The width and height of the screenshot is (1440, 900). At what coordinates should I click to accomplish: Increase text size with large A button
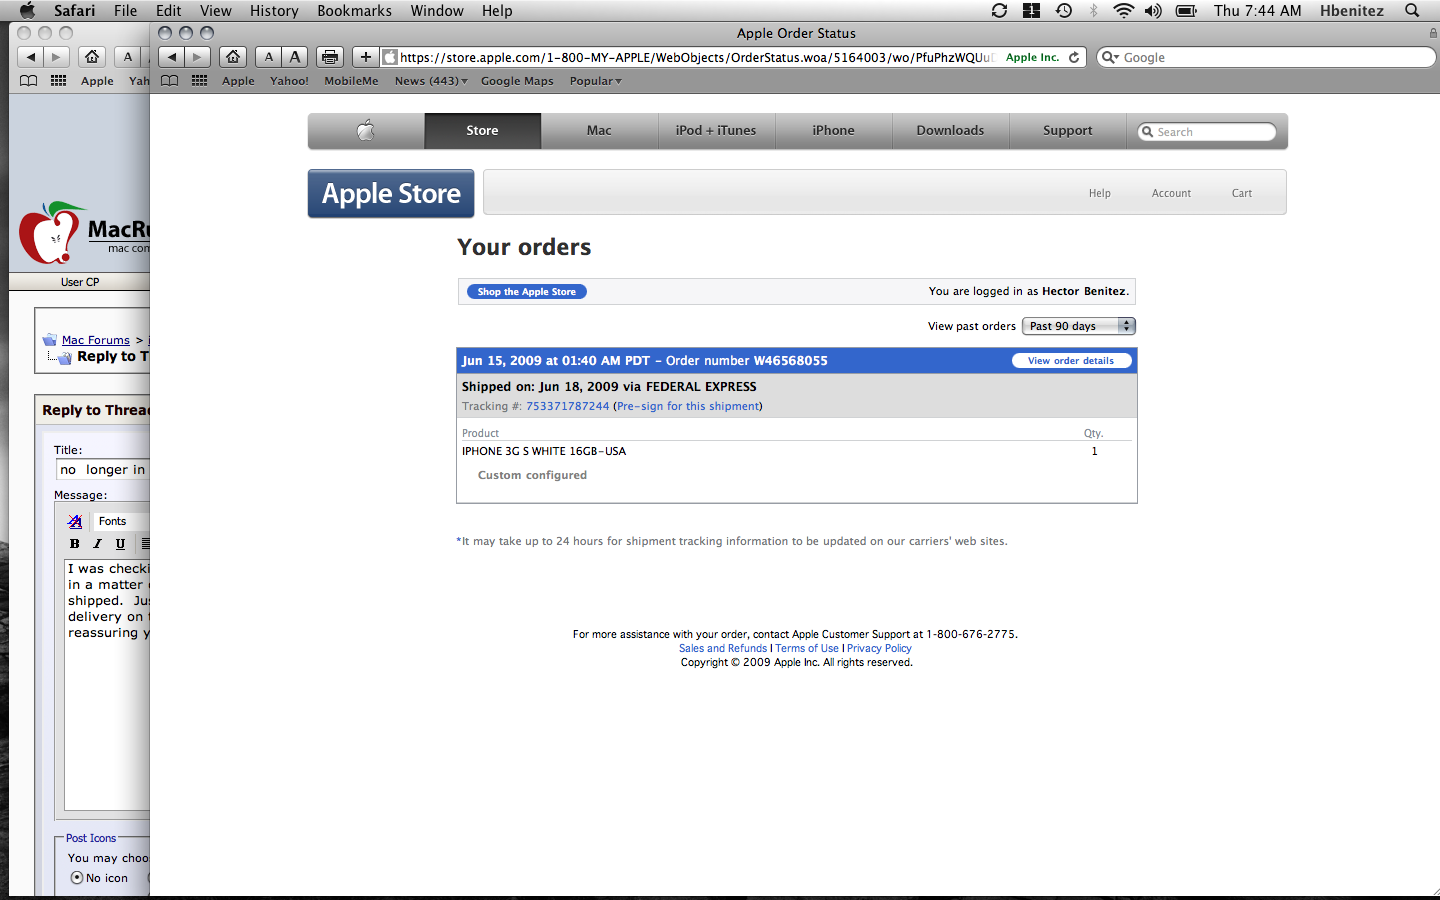pyautogui.click(x=295, y=57)
